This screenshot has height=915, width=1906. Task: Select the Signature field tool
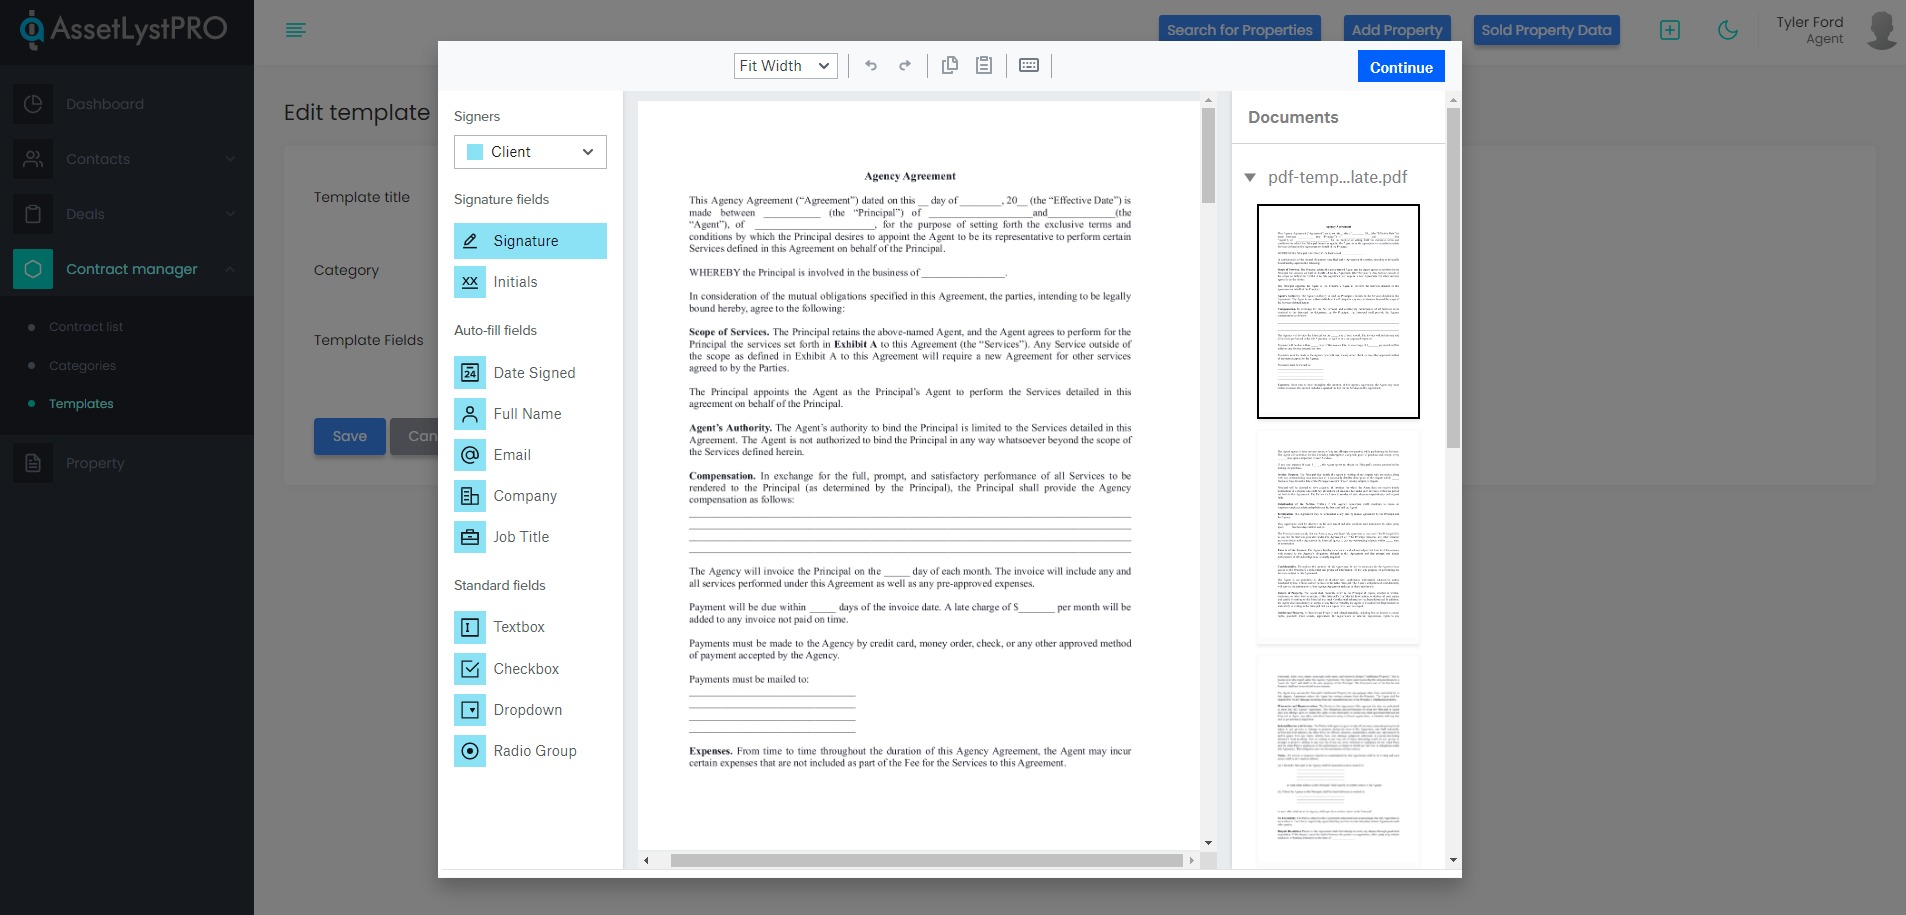click(530, 241)
